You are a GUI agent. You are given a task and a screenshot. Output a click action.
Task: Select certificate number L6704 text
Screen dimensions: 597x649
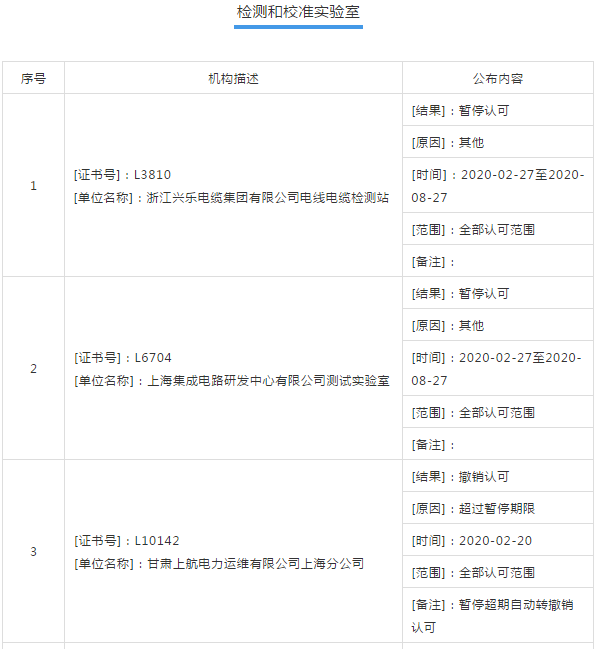153,358
